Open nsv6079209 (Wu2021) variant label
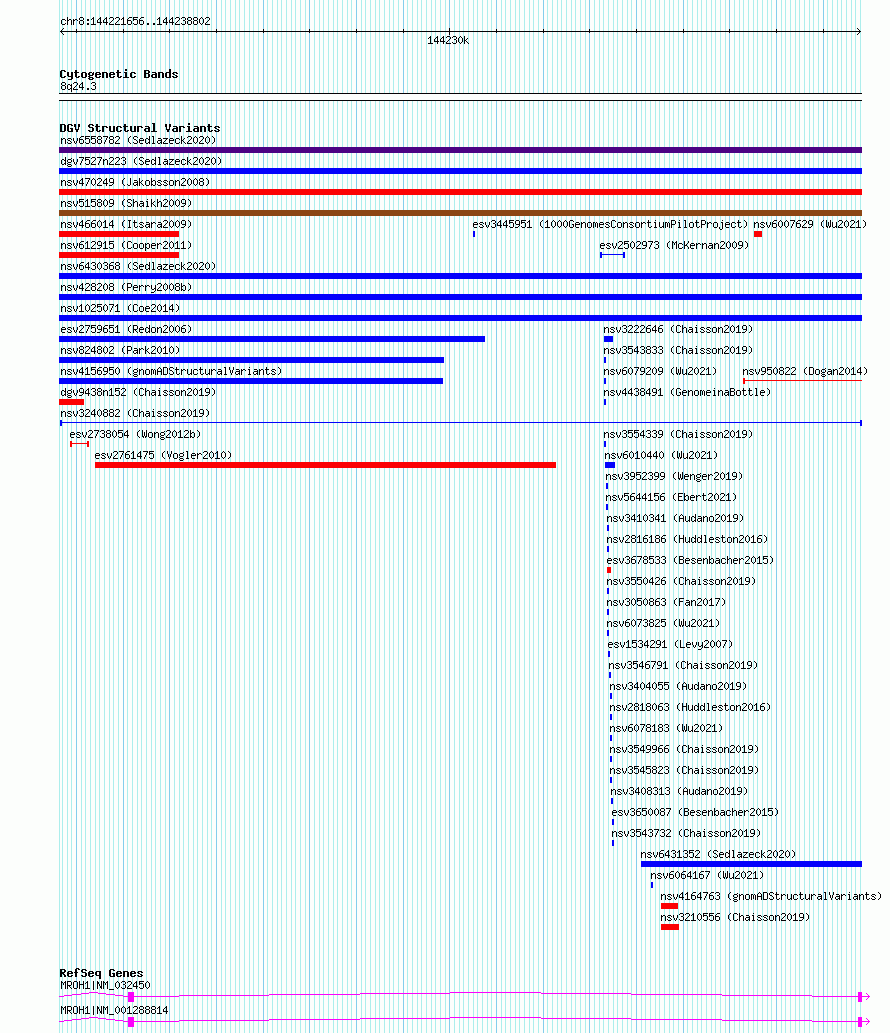 [660, 372]
